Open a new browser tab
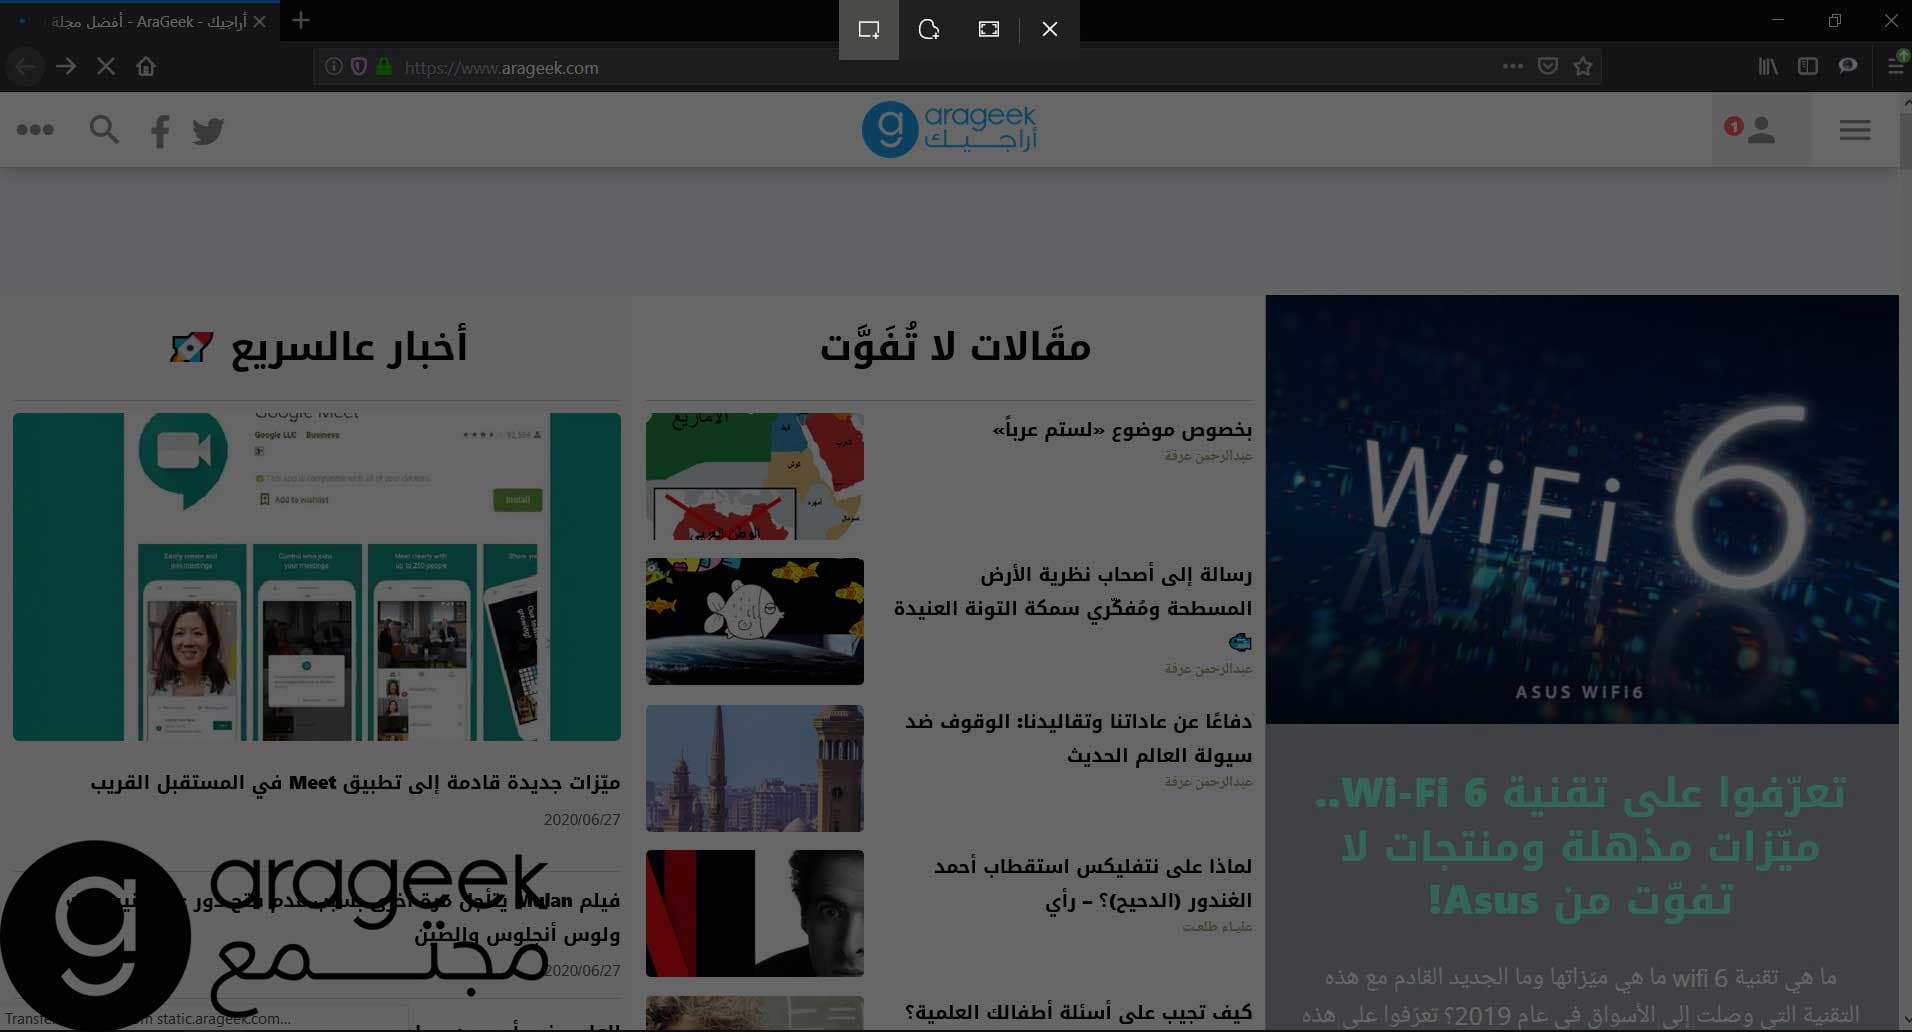Image resolution: width=1912 pixels, height=1032 pixels. pyautogui.click(x=301, y=20)
